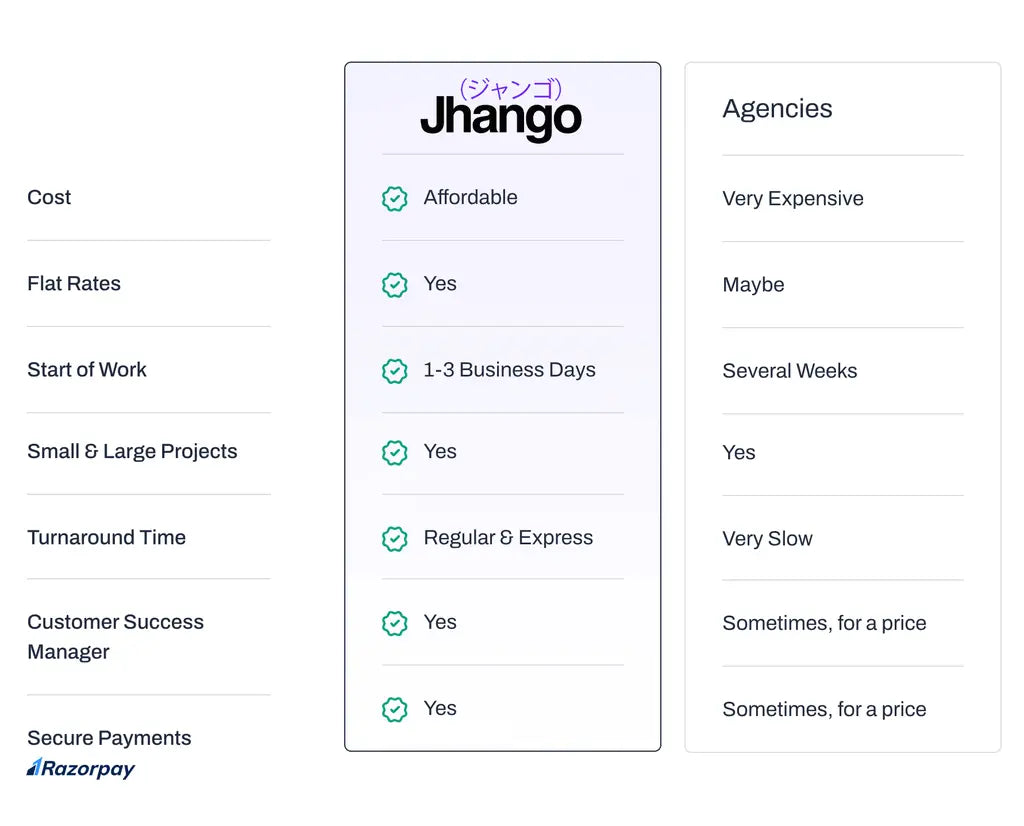The image size is (1024, 826).
Task: Select the Agencies column heading
Action: (777, 108)
